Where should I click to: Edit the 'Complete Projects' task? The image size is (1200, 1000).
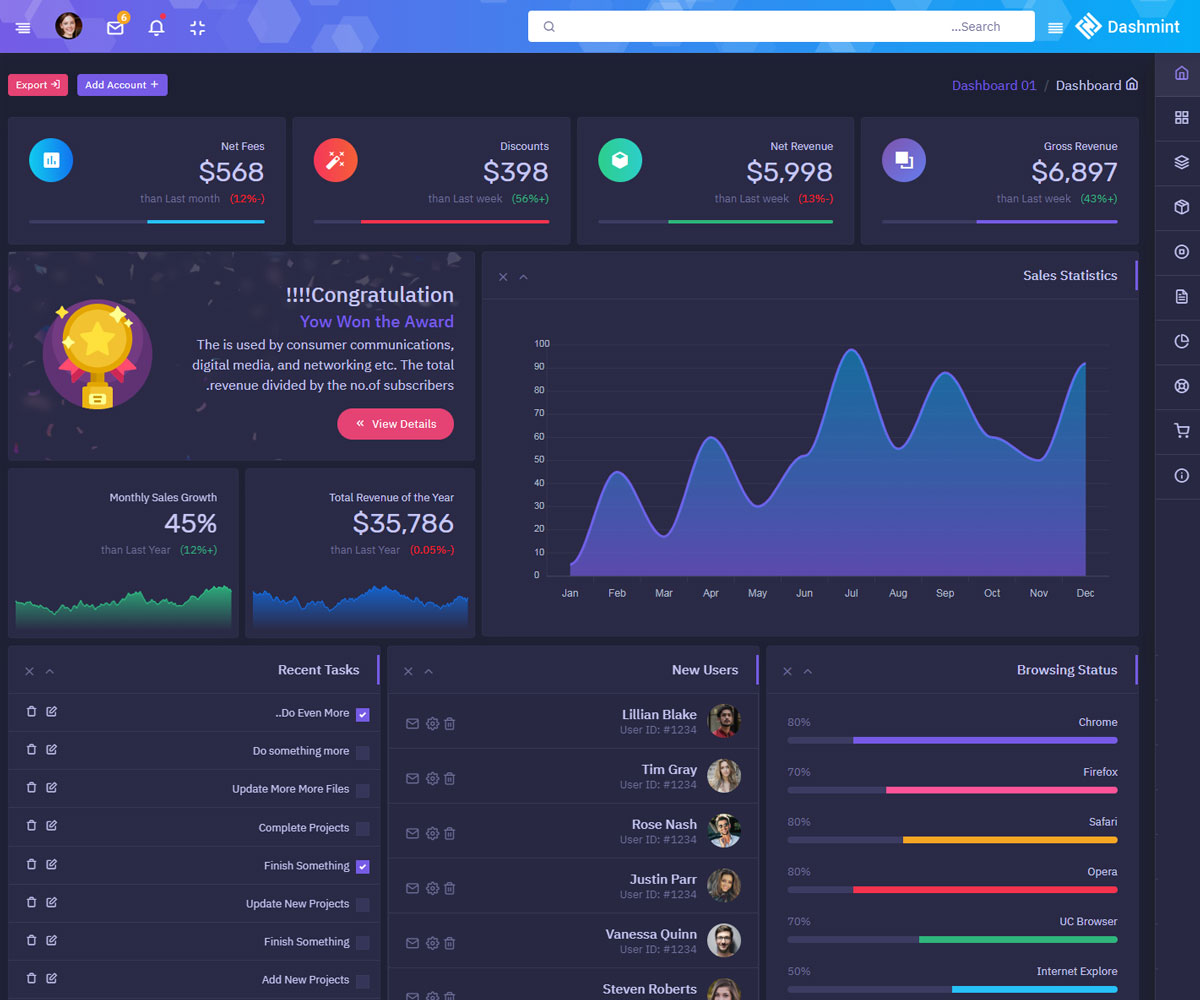click(x=52, y=826)
